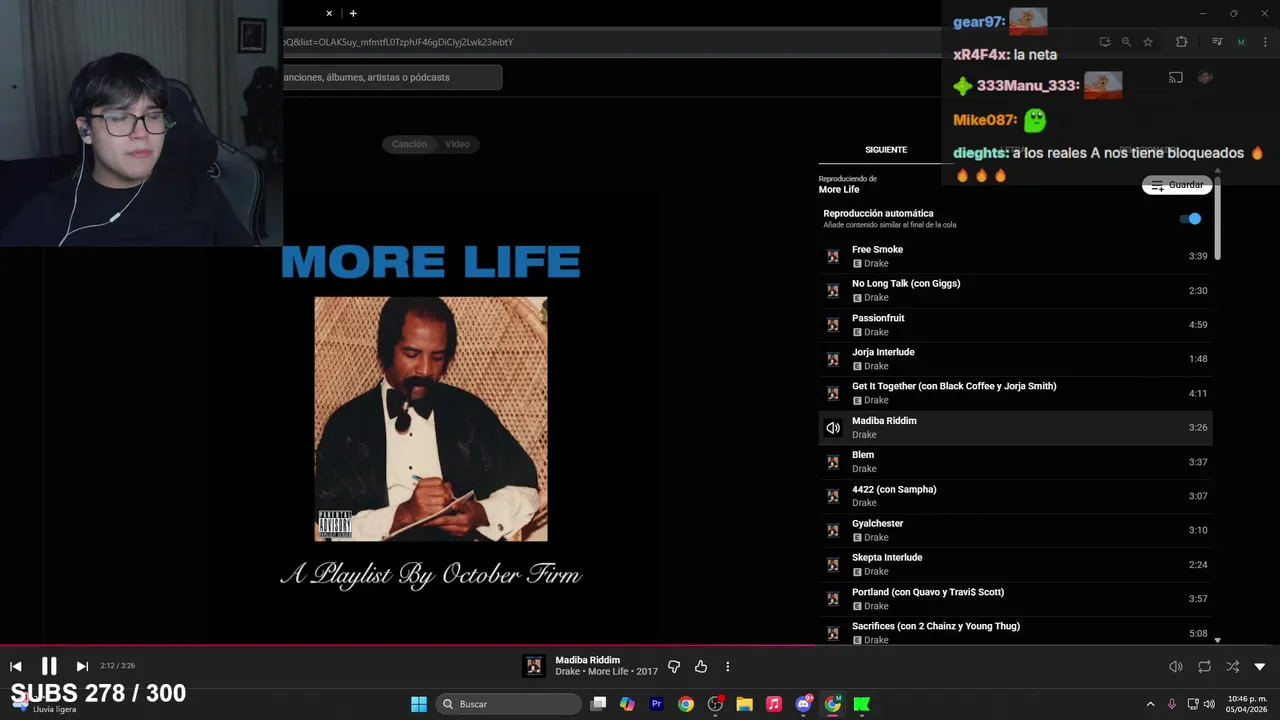Pause playback with the pause button
Image resolution: width=1280 pixels, height=720 pixels.
(49, 666)
